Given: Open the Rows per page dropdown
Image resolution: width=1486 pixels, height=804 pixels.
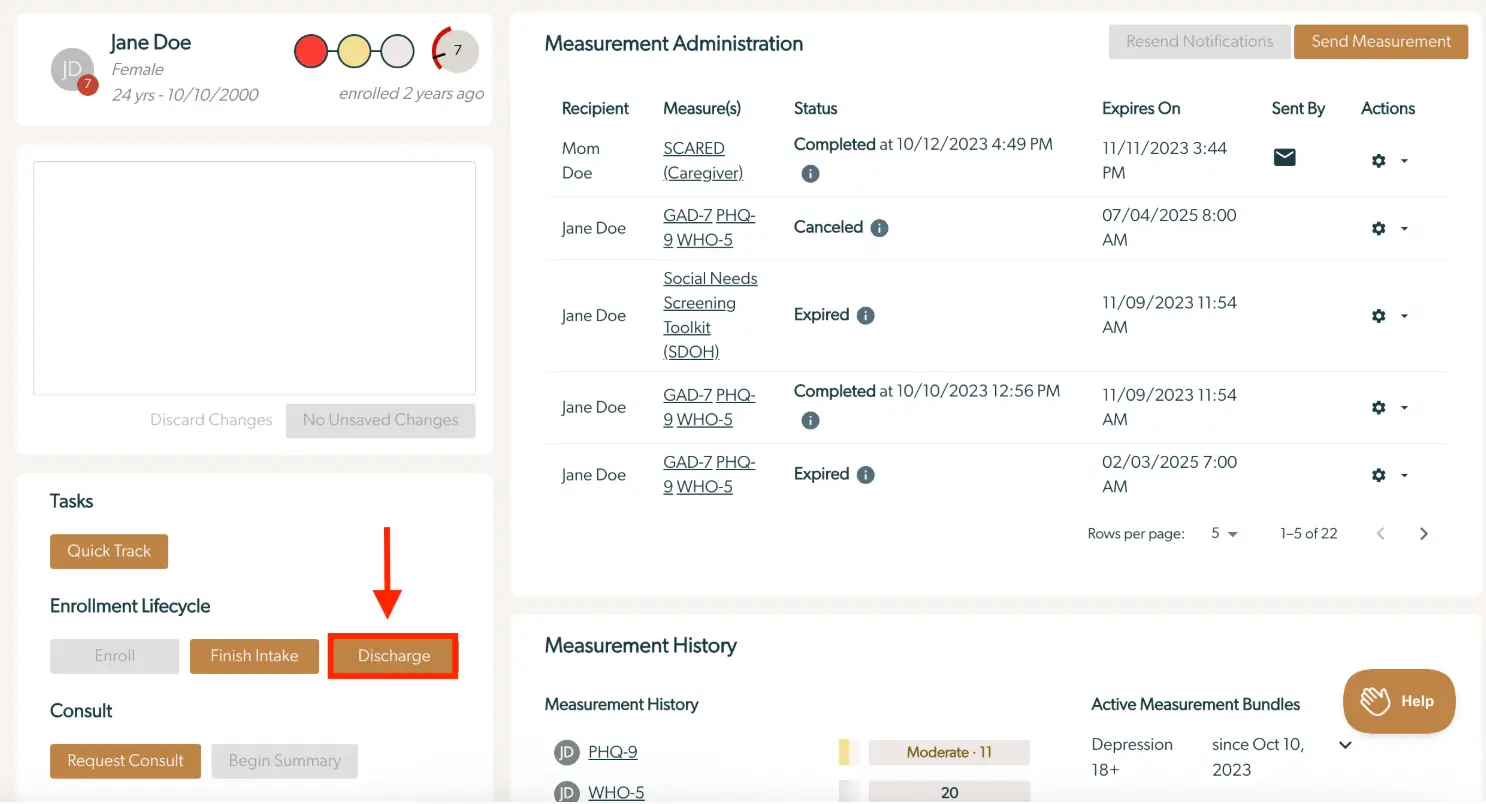Looking at the screenshot, I should click(1222, 534).
